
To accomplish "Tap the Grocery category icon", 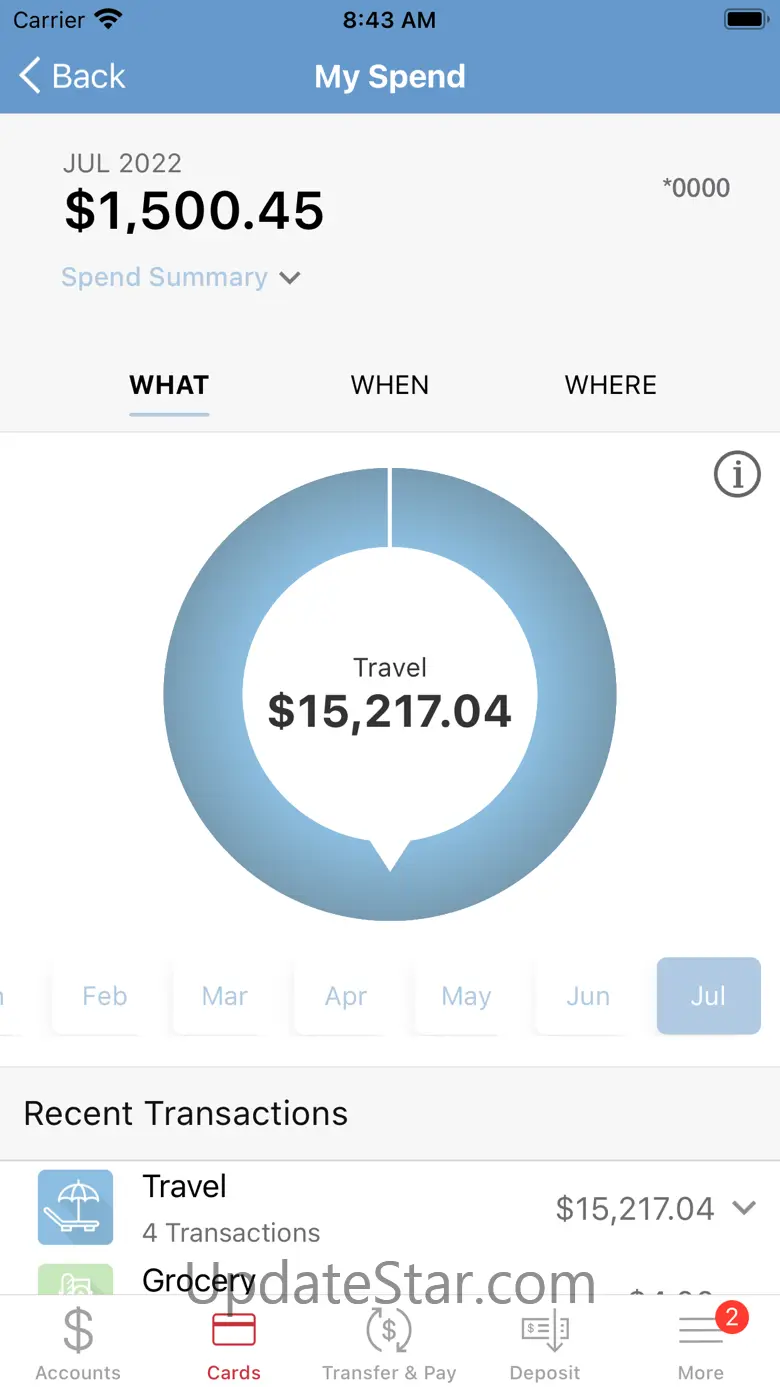I will click(76, 1279).
